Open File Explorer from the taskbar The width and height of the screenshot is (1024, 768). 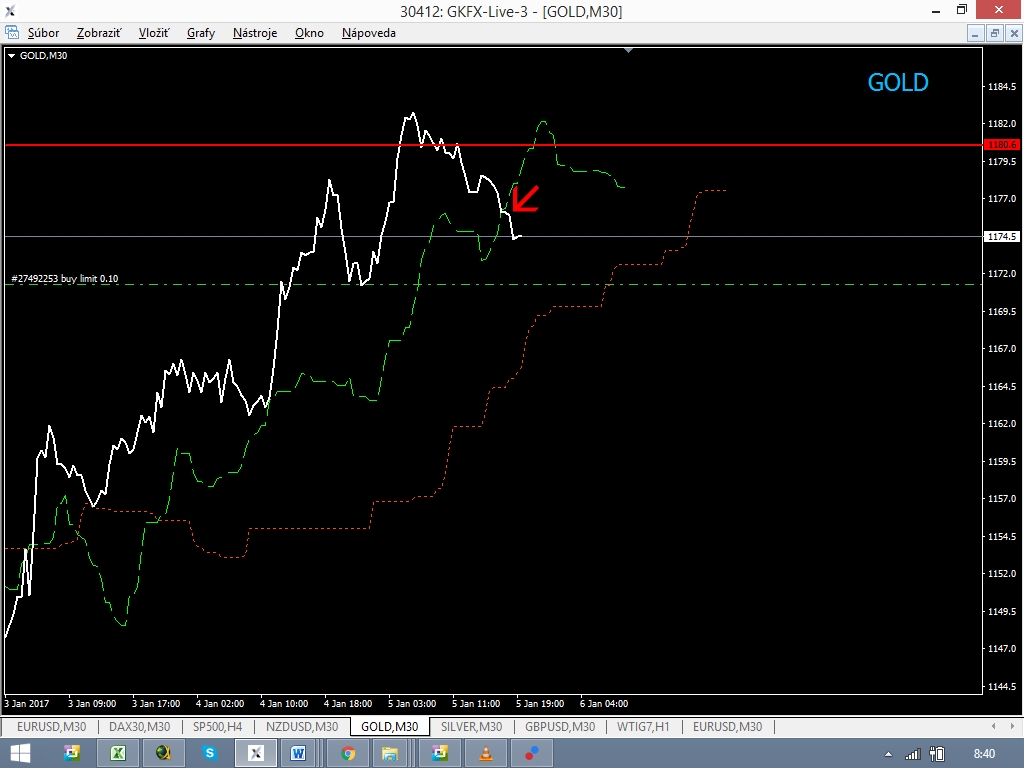(x=390, y=754)
